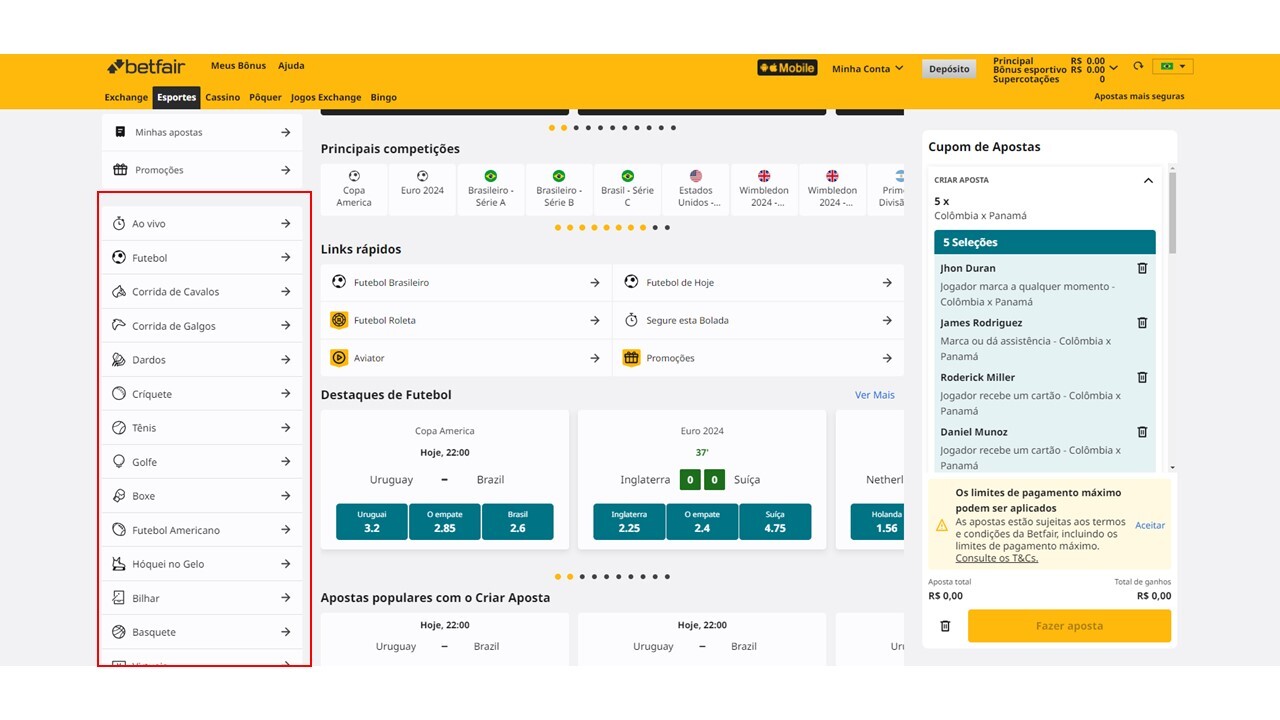Select the Golfe icon
1280x720 pixels.
[119, 462]
